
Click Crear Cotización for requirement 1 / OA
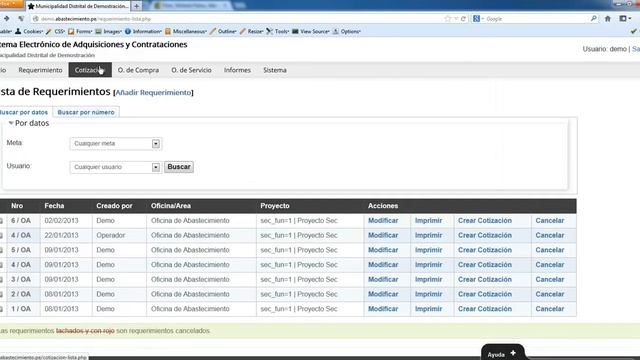pyautogui.click(x=484, y=309)
